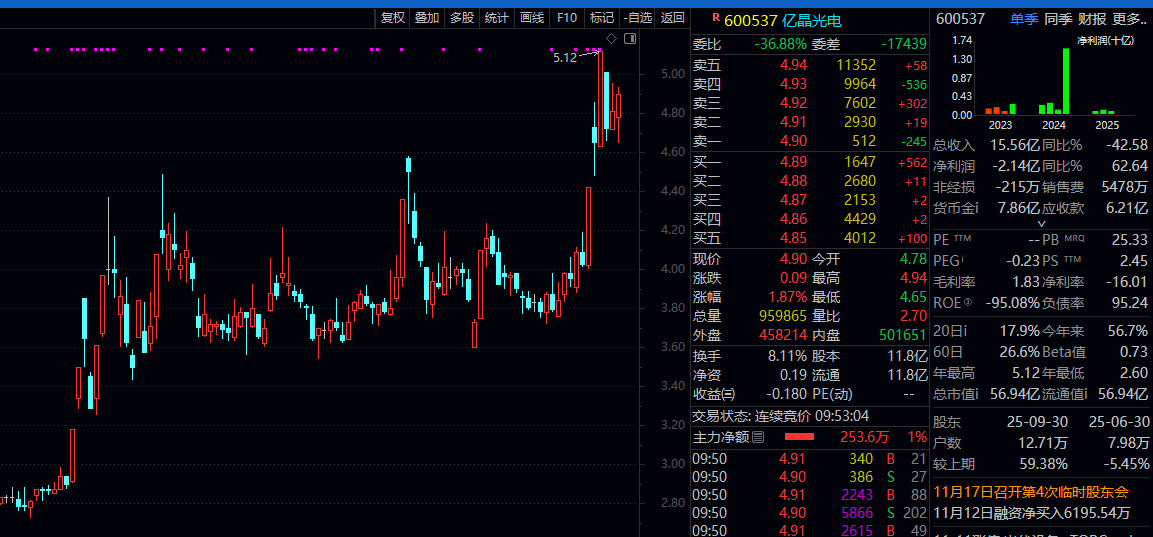Remove stock via -自选 button

coord(637,18)
